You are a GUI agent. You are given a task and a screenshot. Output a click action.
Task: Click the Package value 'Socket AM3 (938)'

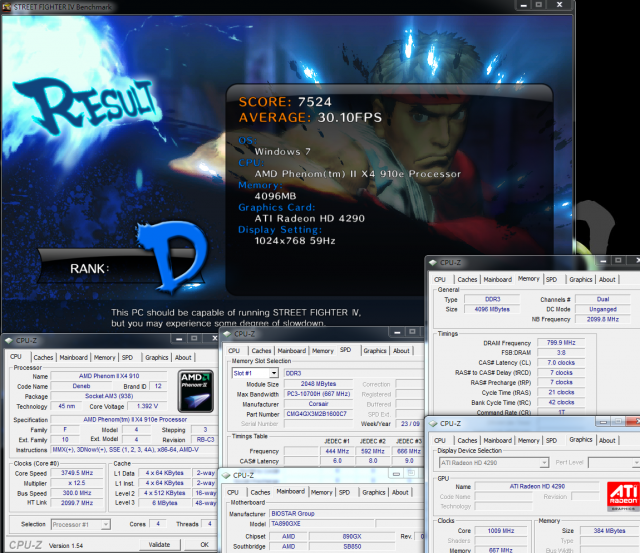[109, 396]
